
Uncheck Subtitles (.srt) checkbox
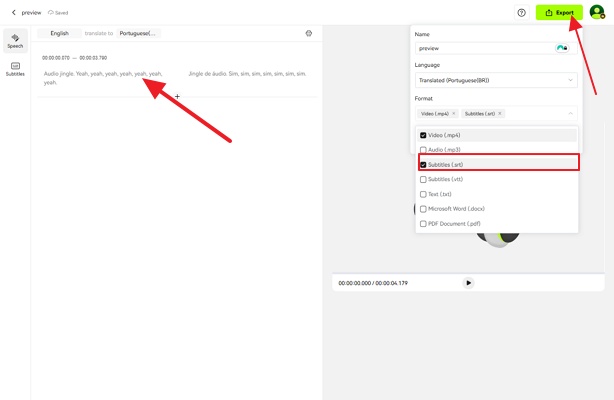click(423, 165)
